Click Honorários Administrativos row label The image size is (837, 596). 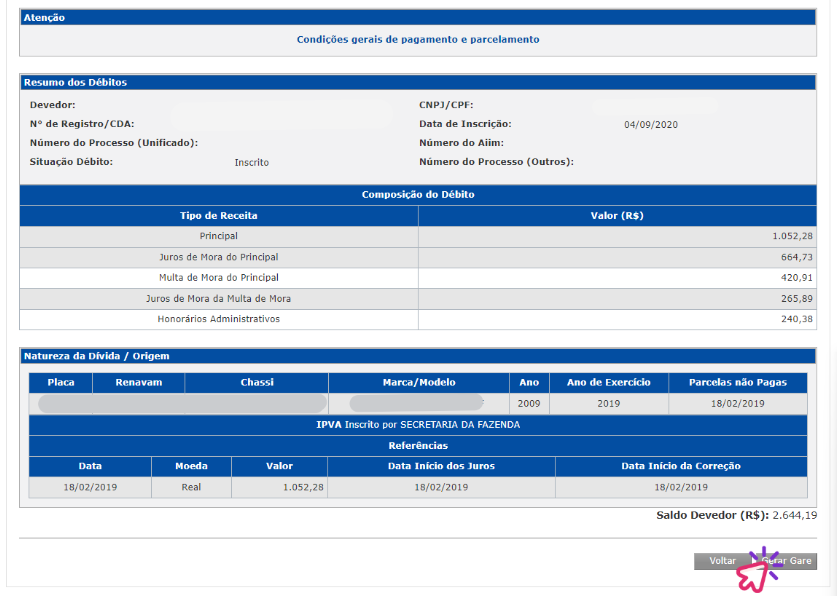[219, 319]
